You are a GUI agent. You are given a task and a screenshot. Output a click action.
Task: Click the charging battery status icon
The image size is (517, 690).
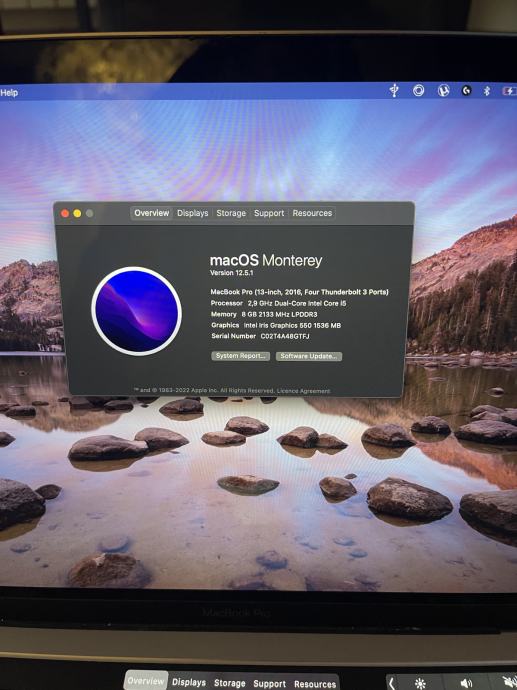pyautogui.click(x=510, y=91)
